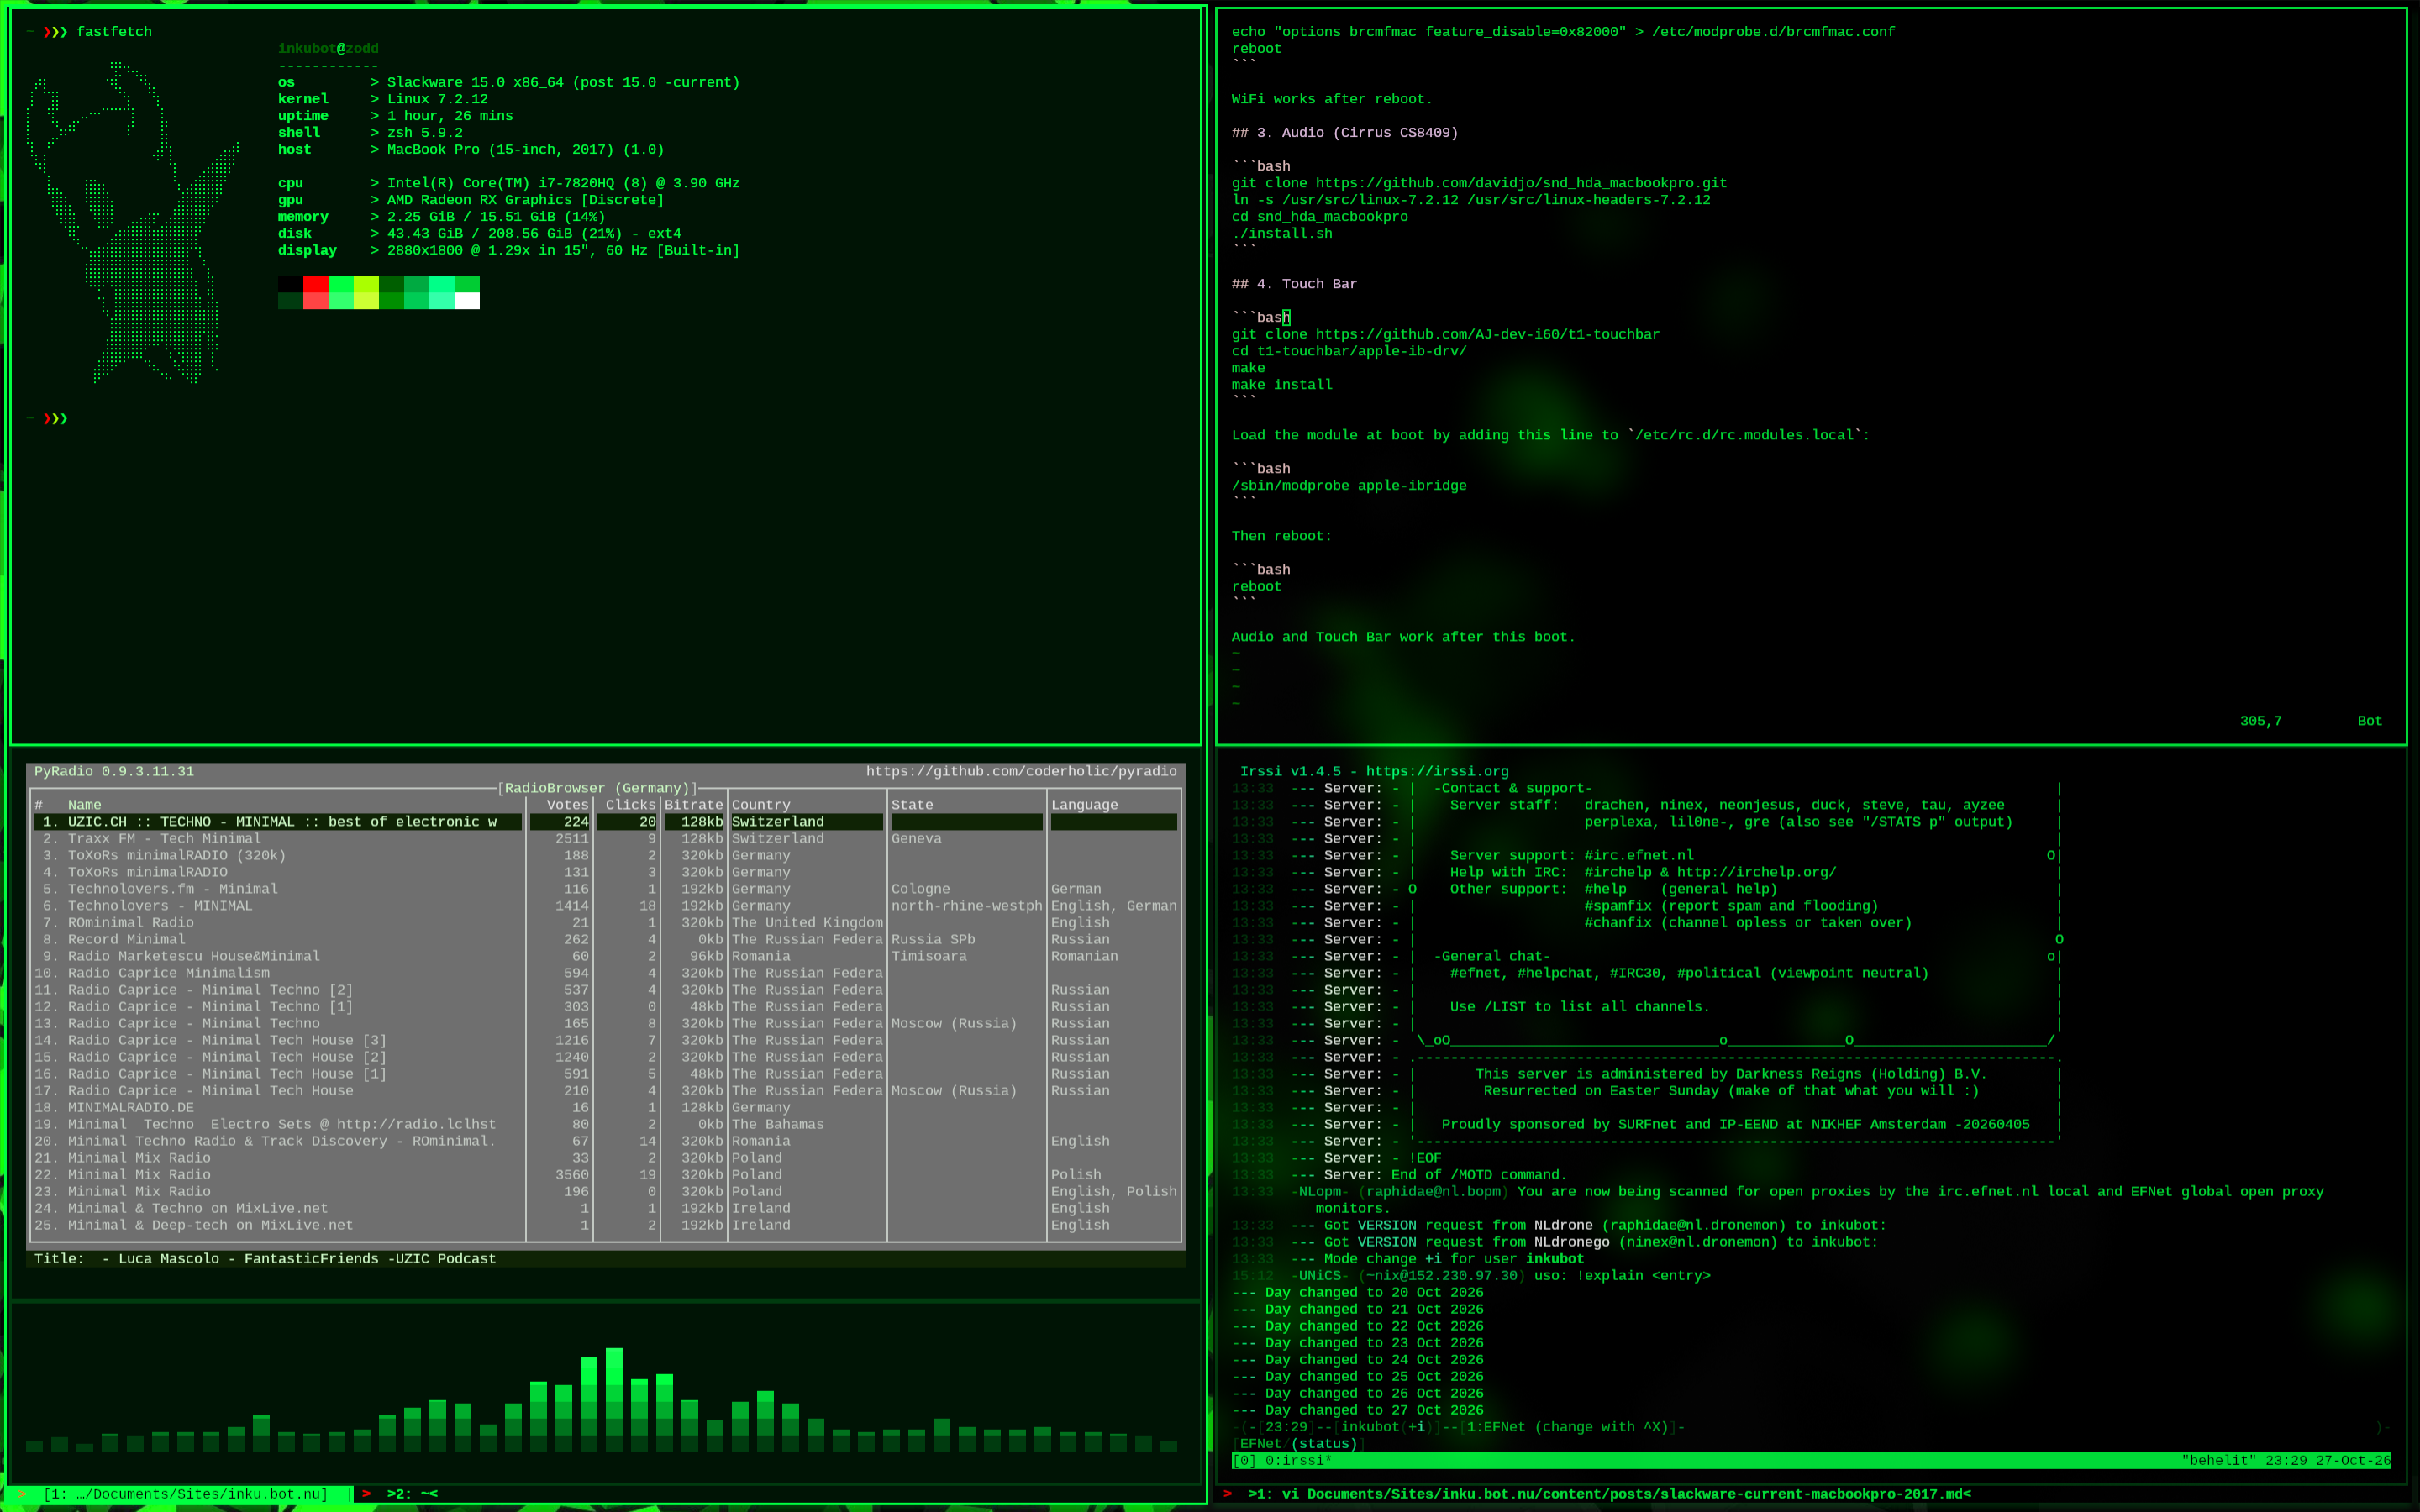
Task: Click the snd_hda_macbookpro.git clone URL in vim
Action: point(1521,183)
